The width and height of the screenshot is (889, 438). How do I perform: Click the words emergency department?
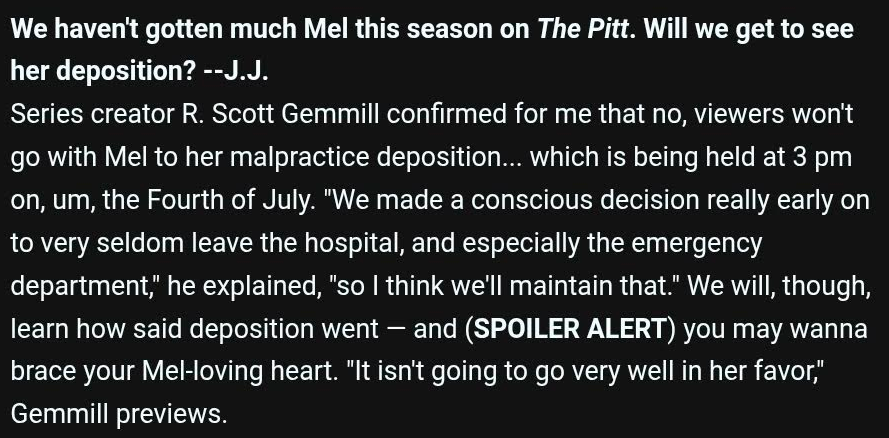point(386,265)
